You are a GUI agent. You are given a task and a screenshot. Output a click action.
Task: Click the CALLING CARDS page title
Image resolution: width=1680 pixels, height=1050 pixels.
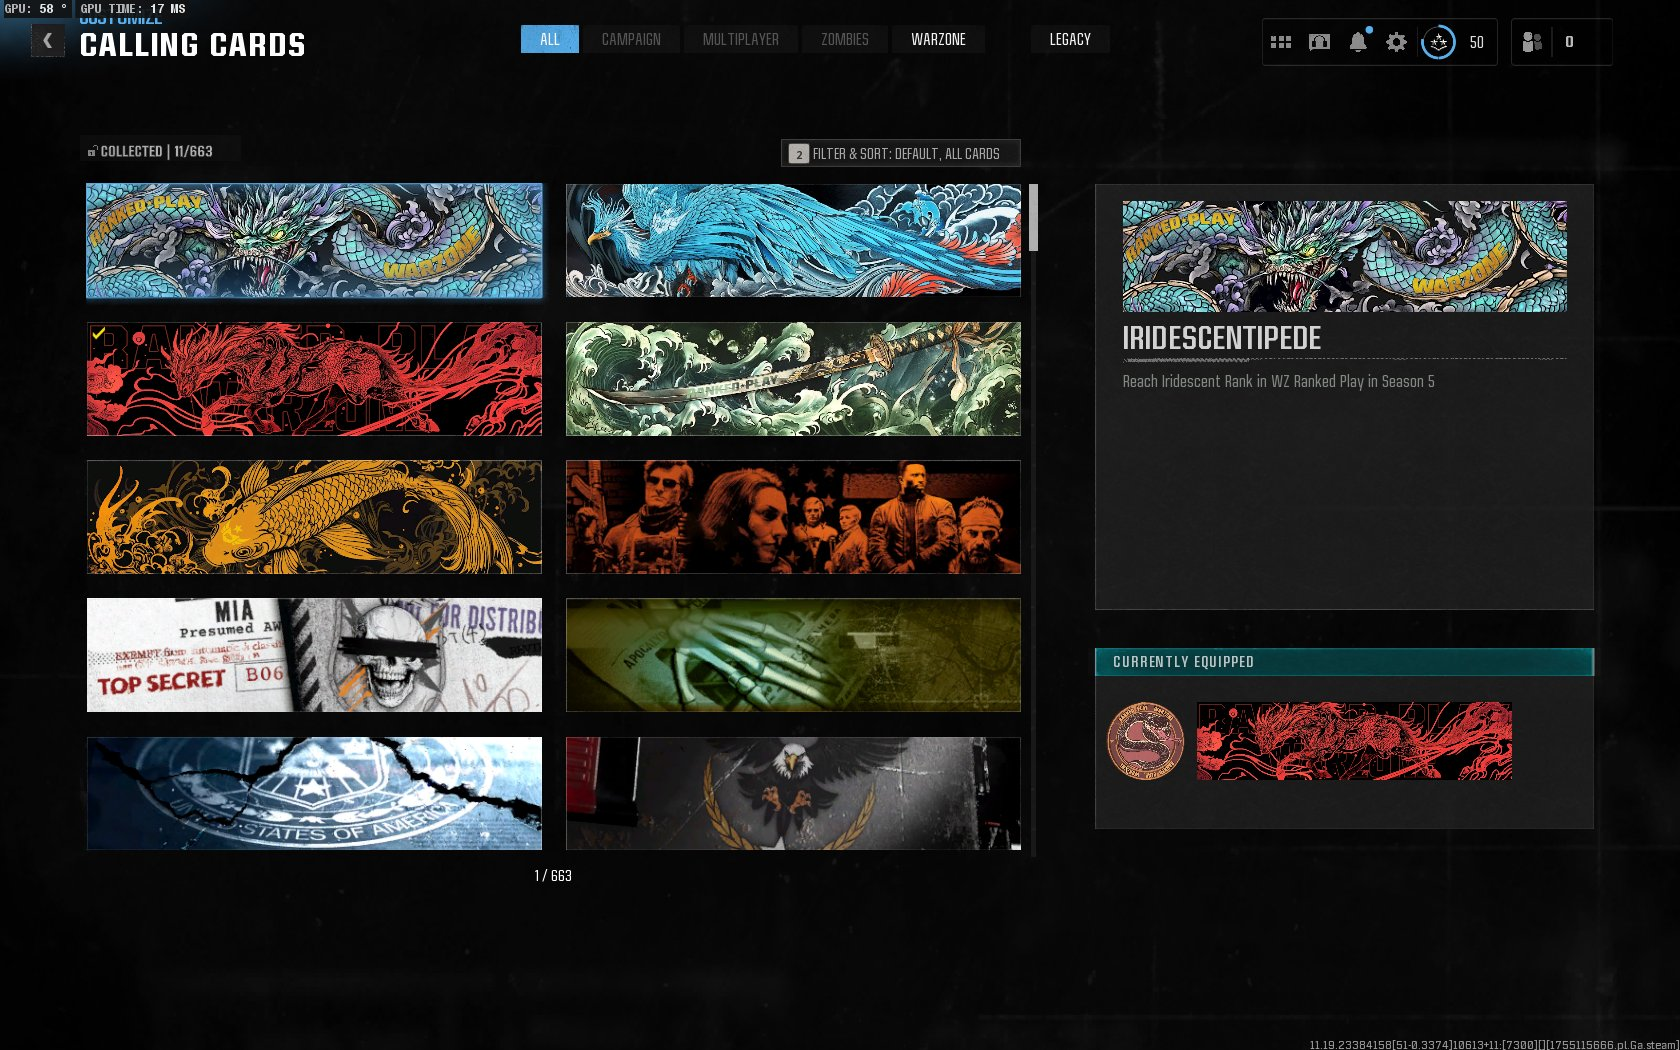click(192, 45)
